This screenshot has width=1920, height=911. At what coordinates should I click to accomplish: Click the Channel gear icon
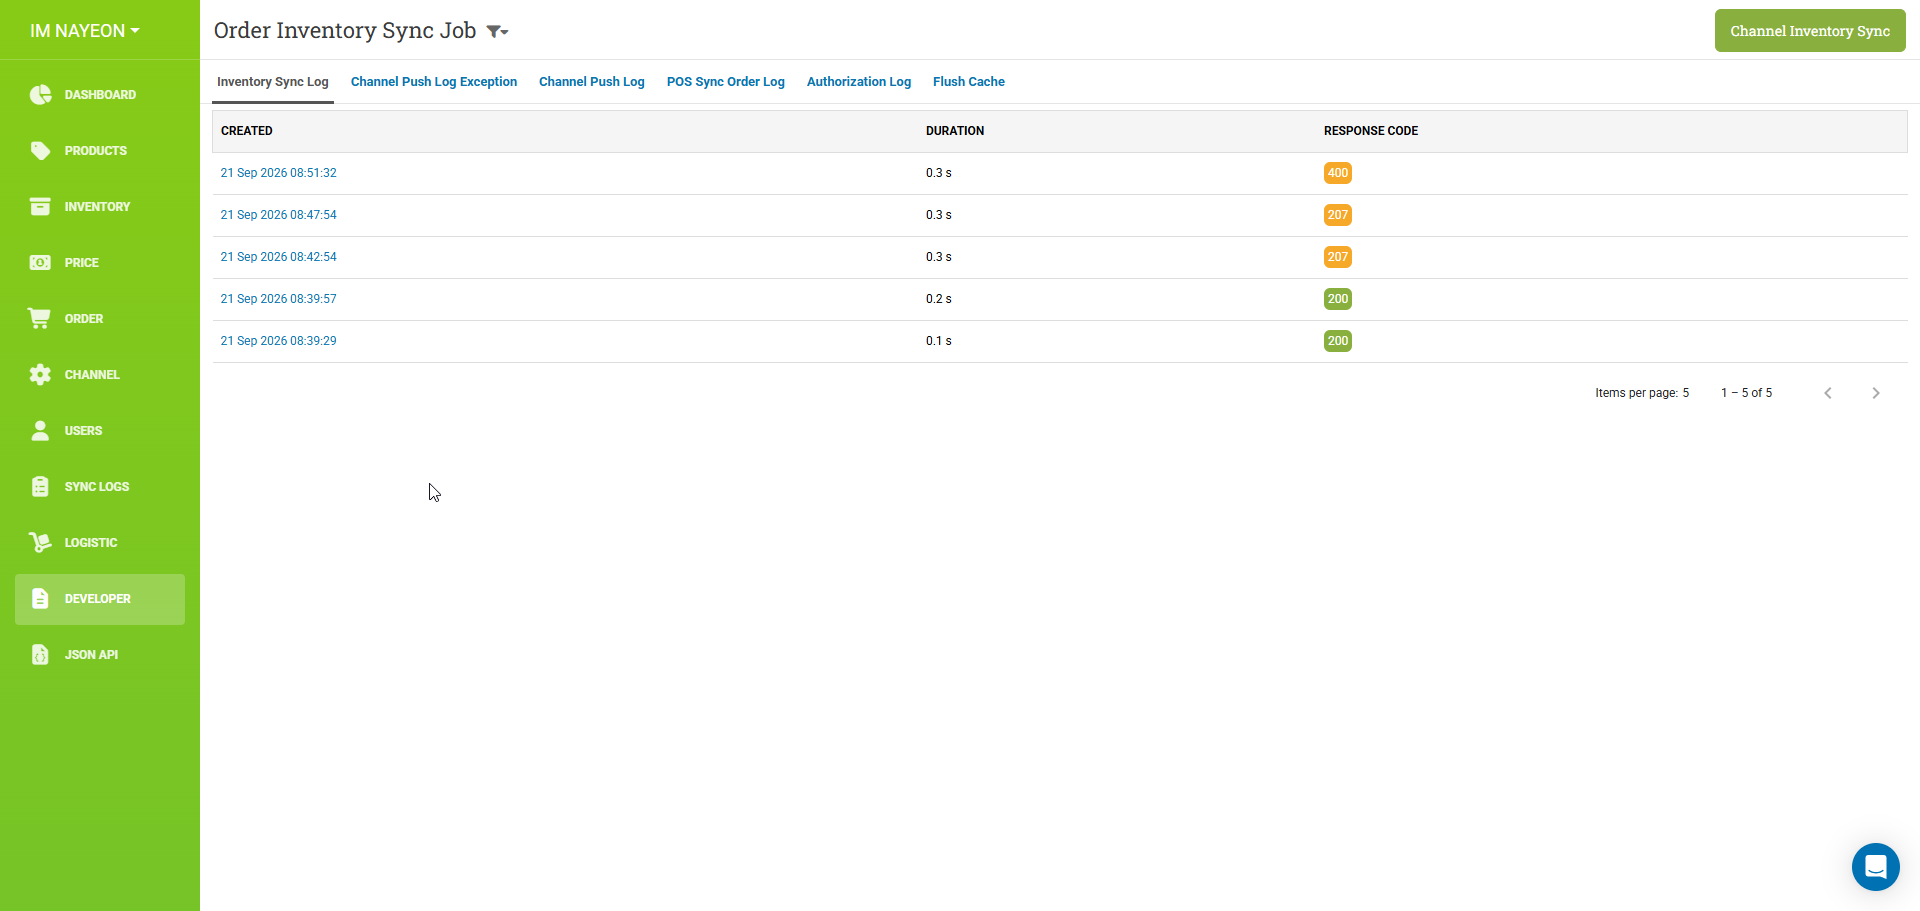pos(40,375)
